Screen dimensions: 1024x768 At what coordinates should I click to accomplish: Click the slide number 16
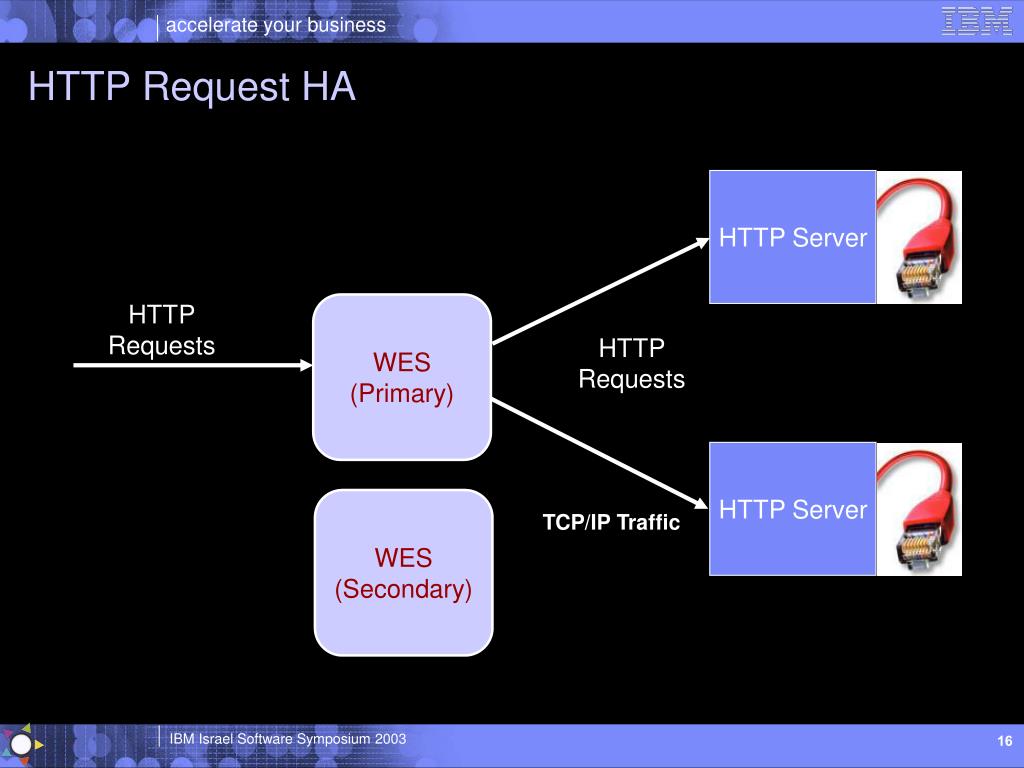click(1004, 741)
